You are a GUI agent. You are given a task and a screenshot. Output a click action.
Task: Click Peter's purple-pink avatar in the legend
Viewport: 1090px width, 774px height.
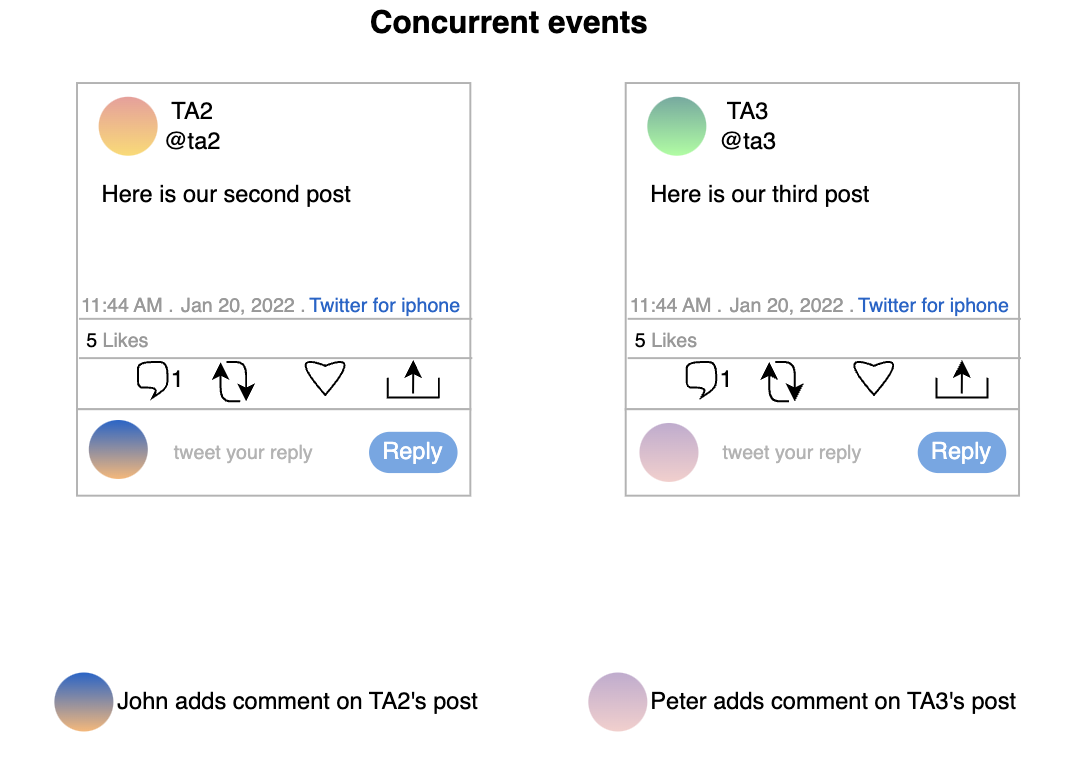pos(617,702)
